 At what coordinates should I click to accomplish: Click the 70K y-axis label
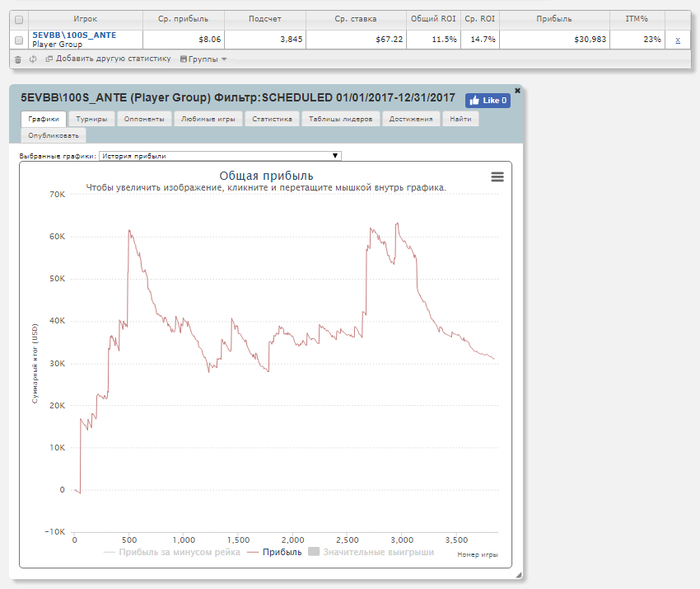tap(57, 195)
